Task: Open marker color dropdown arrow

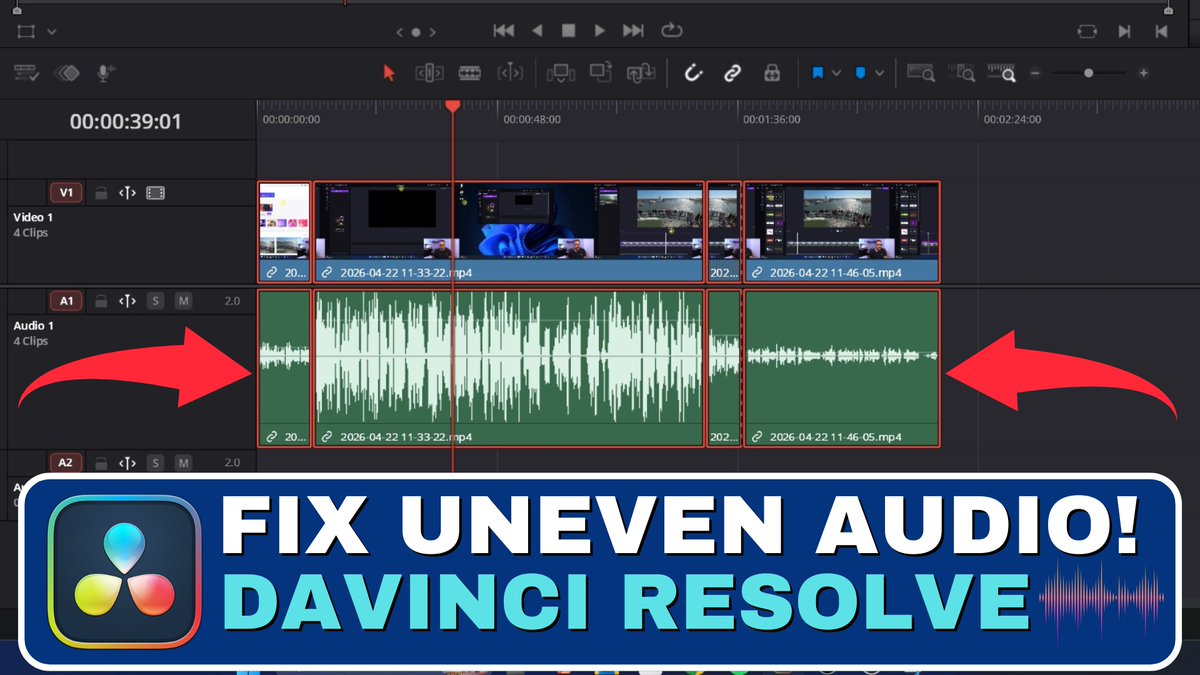Action: [x=879, y=73]
